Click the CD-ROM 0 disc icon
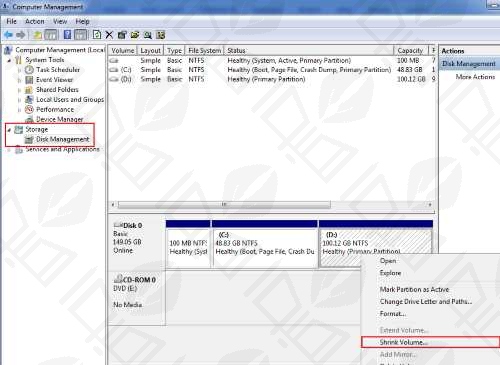Image resolution: width=500 pixels, height=365 pixels. click(118, 279)
